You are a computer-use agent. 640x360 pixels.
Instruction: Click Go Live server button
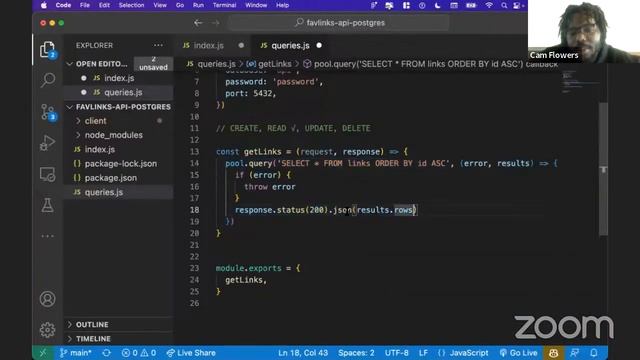click(x=518, y=353)
